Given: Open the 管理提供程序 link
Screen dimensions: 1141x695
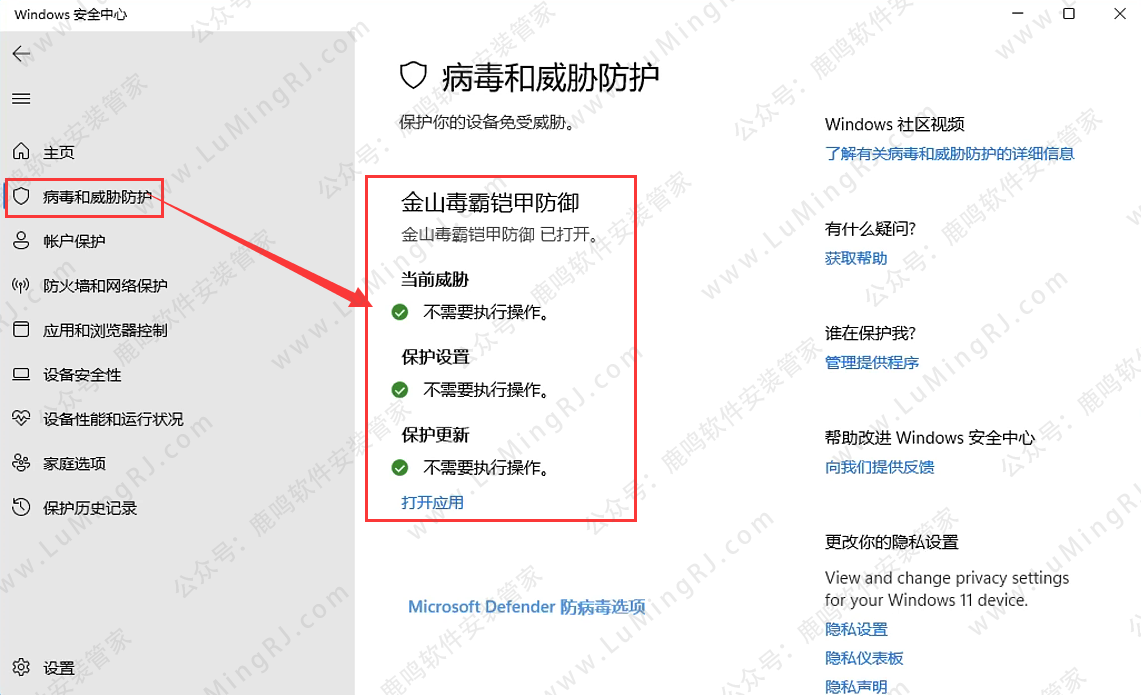Looking at the screenshot, I should (871, 362).
